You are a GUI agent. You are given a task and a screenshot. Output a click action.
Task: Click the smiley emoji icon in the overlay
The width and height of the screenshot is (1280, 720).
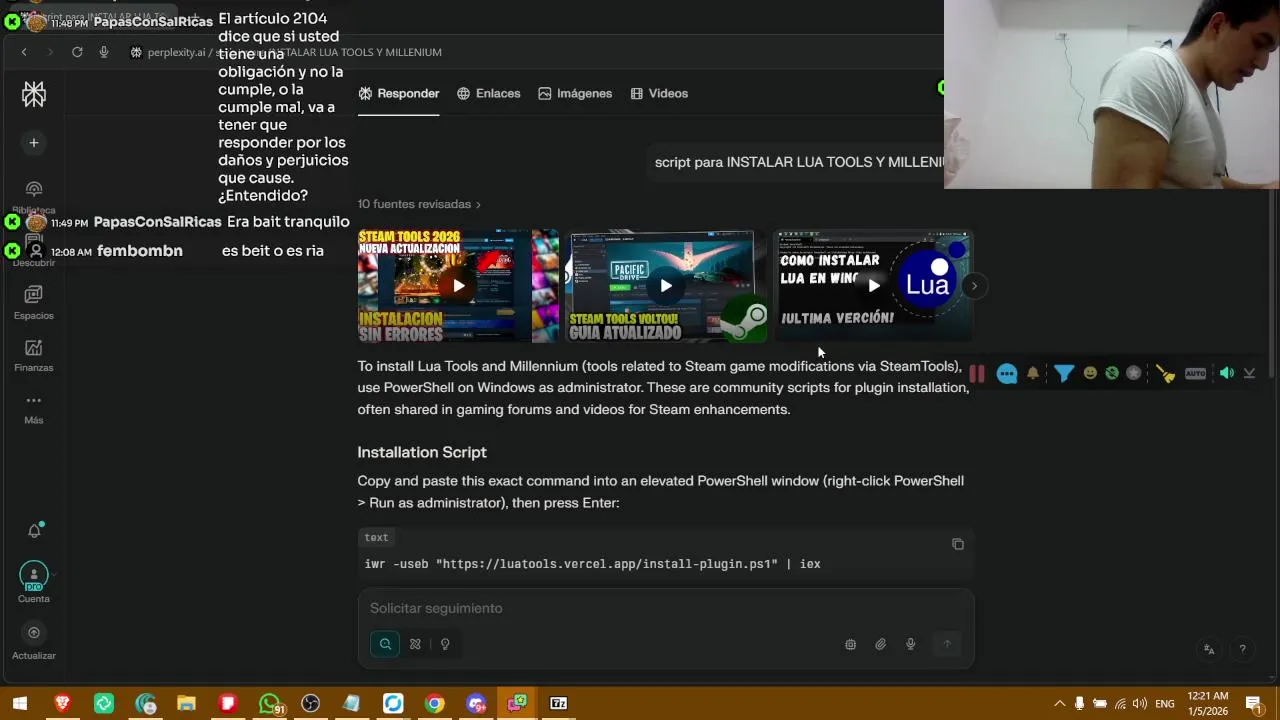tap(1090, 373)
